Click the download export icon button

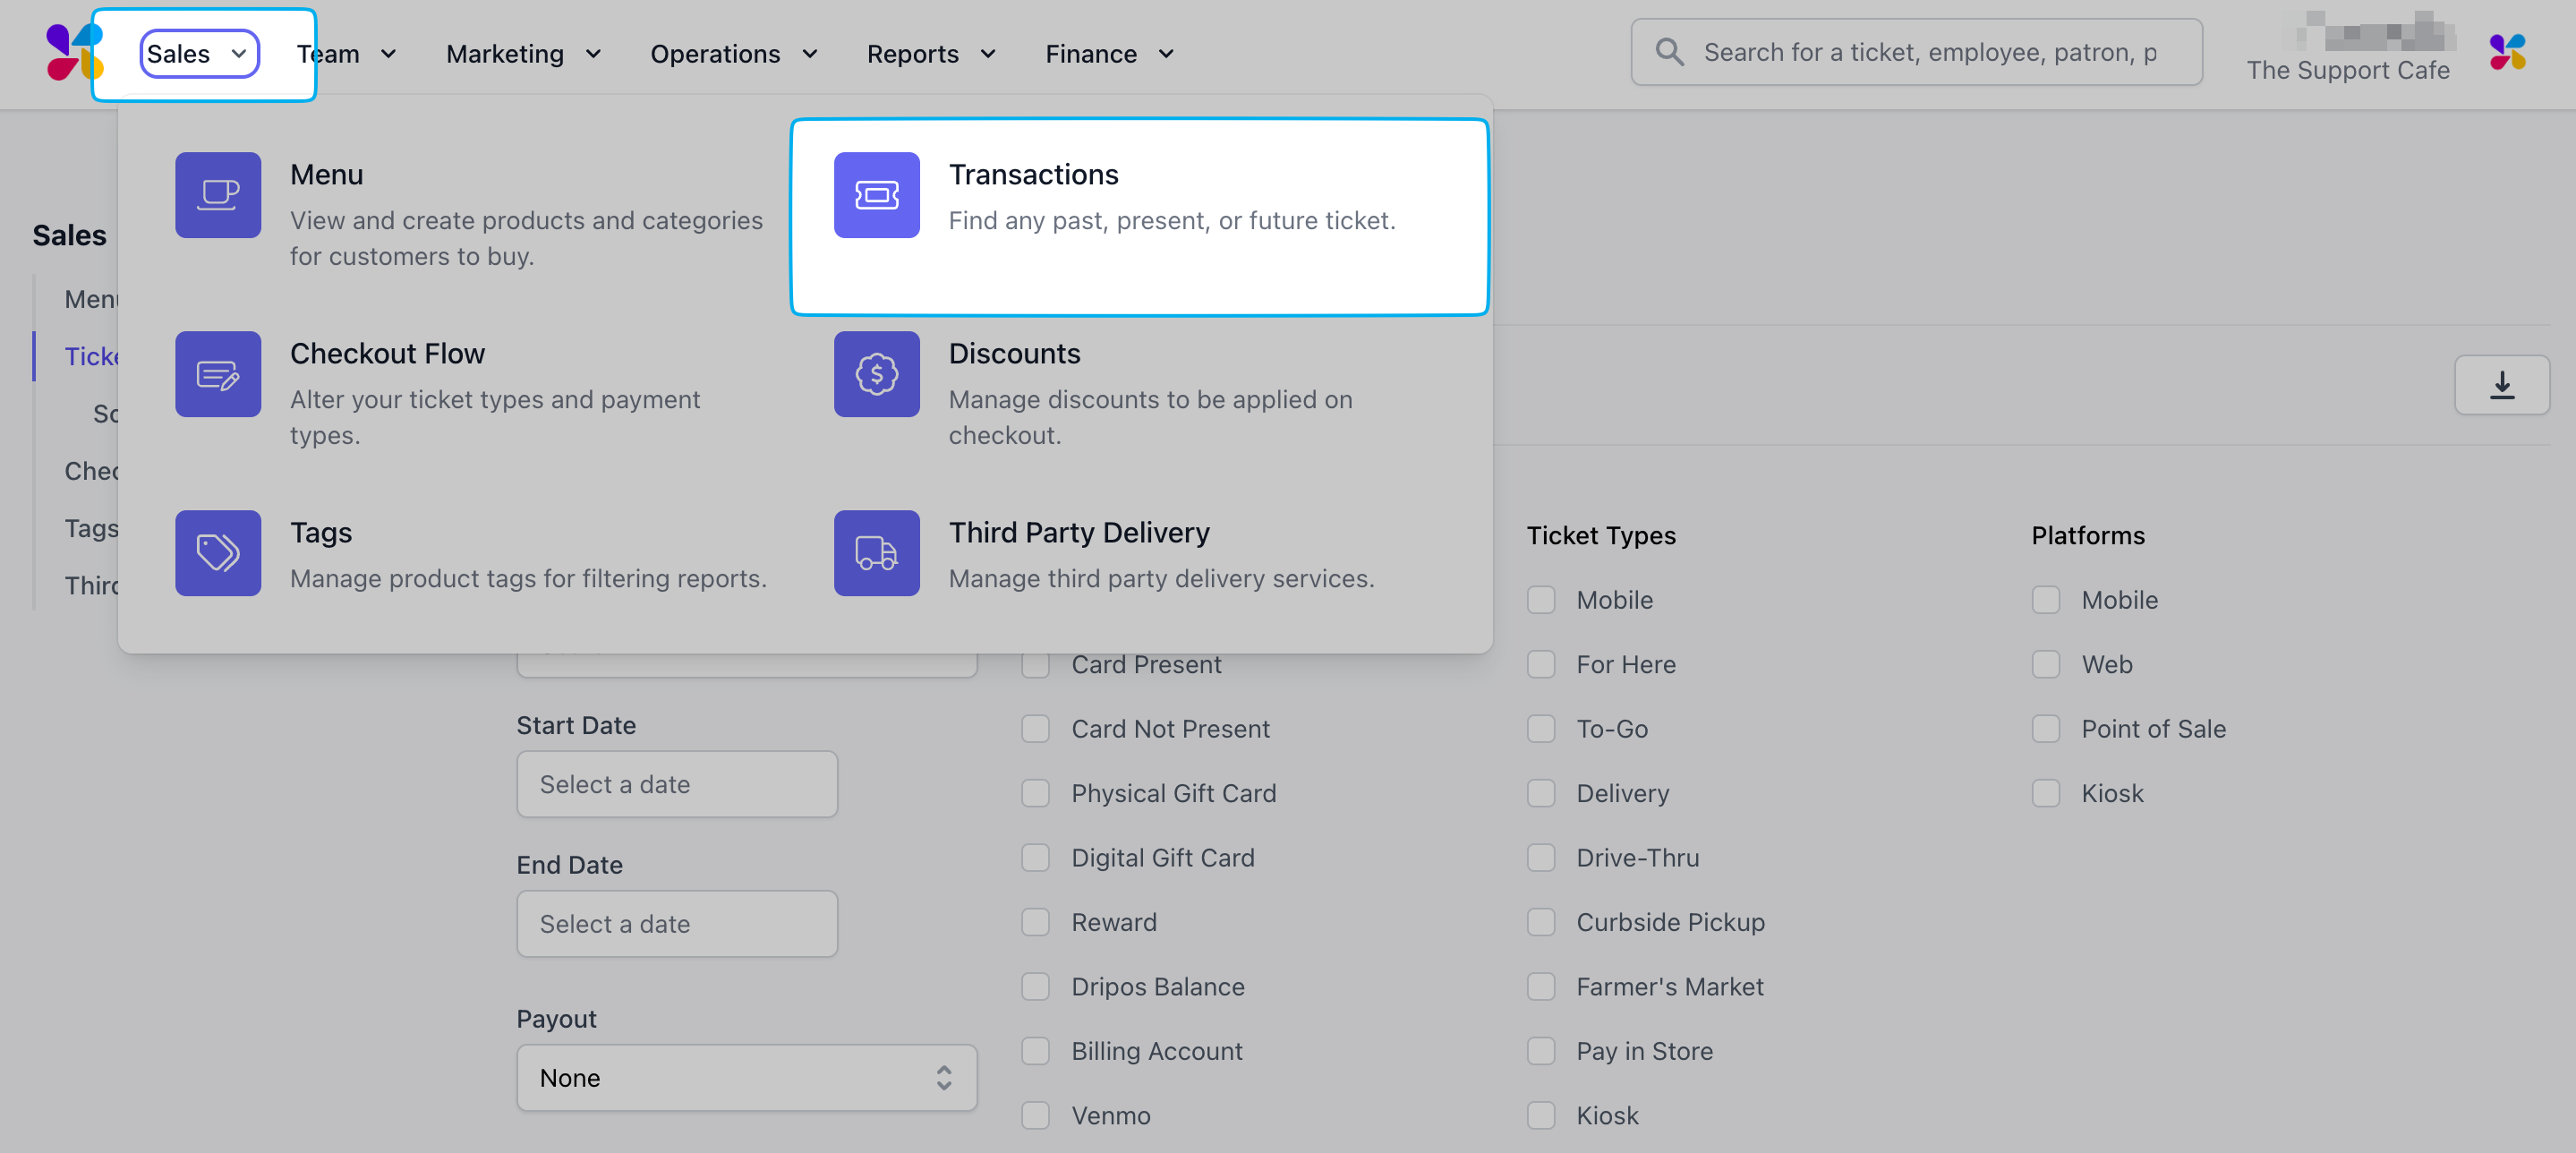click(x=2501, y=385)
